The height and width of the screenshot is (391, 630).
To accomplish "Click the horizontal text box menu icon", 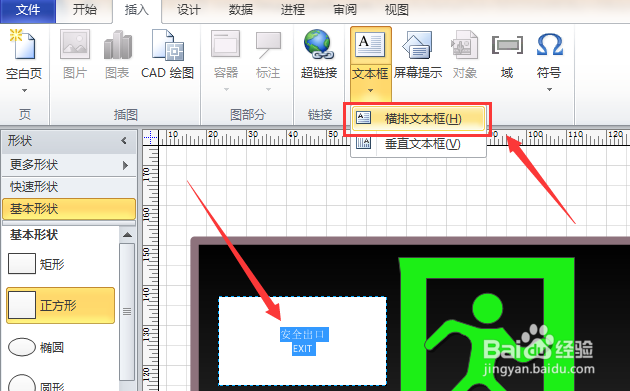I will pos(364,118).
